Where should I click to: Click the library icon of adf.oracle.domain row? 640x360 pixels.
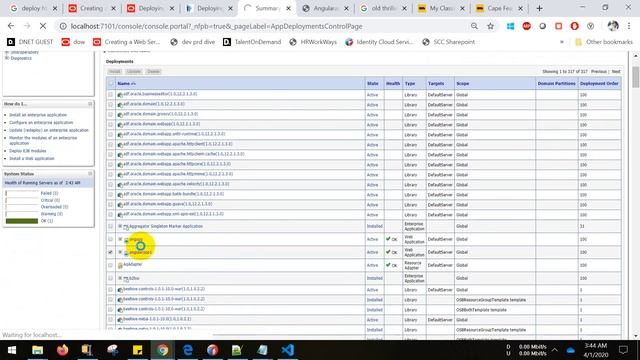pos(120,105)
